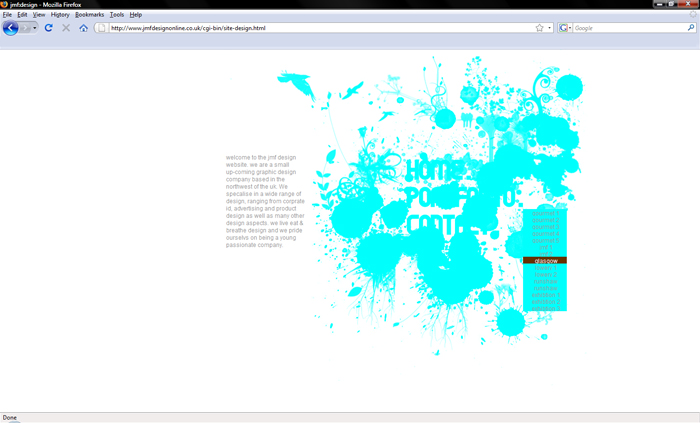Open the back/forward history dropdown arrow
This screenshot has width=700, height=423.
pyautogui.click(x=34, y=28)
